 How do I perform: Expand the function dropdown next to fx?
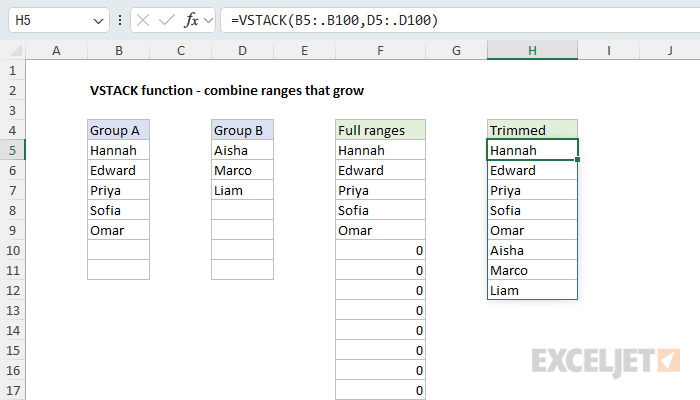click(x=208, y=20)
